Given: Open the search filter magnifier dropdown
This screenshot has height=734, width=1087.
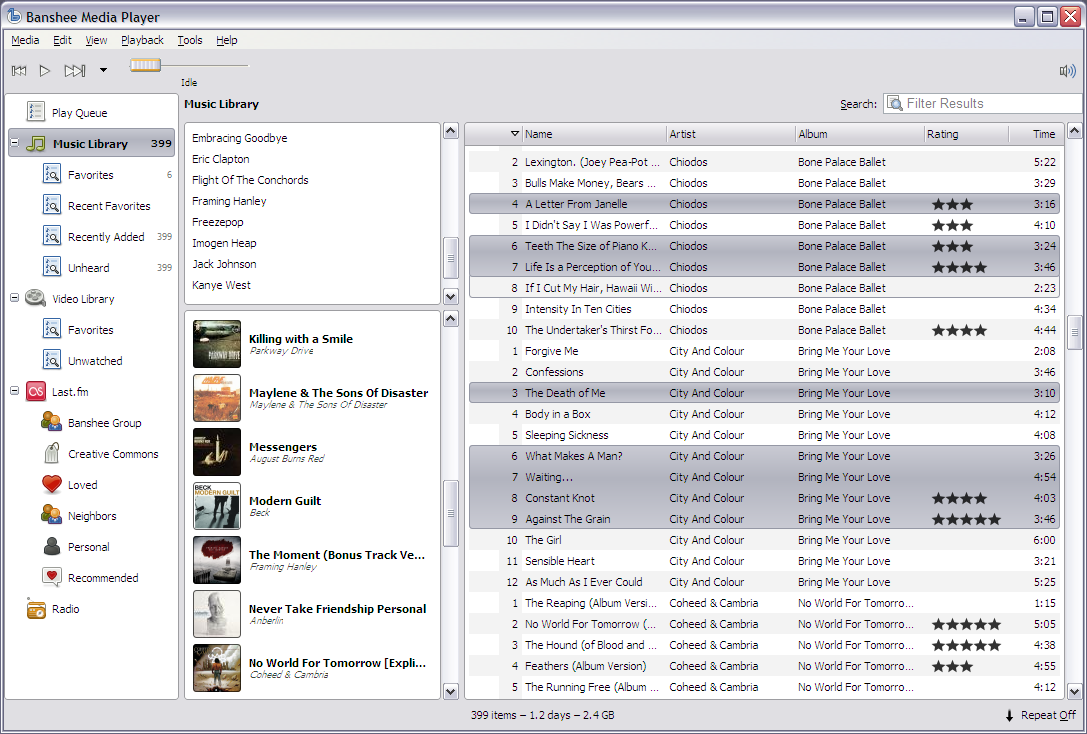Looking at the screenshot, I should tap(895, 103).
